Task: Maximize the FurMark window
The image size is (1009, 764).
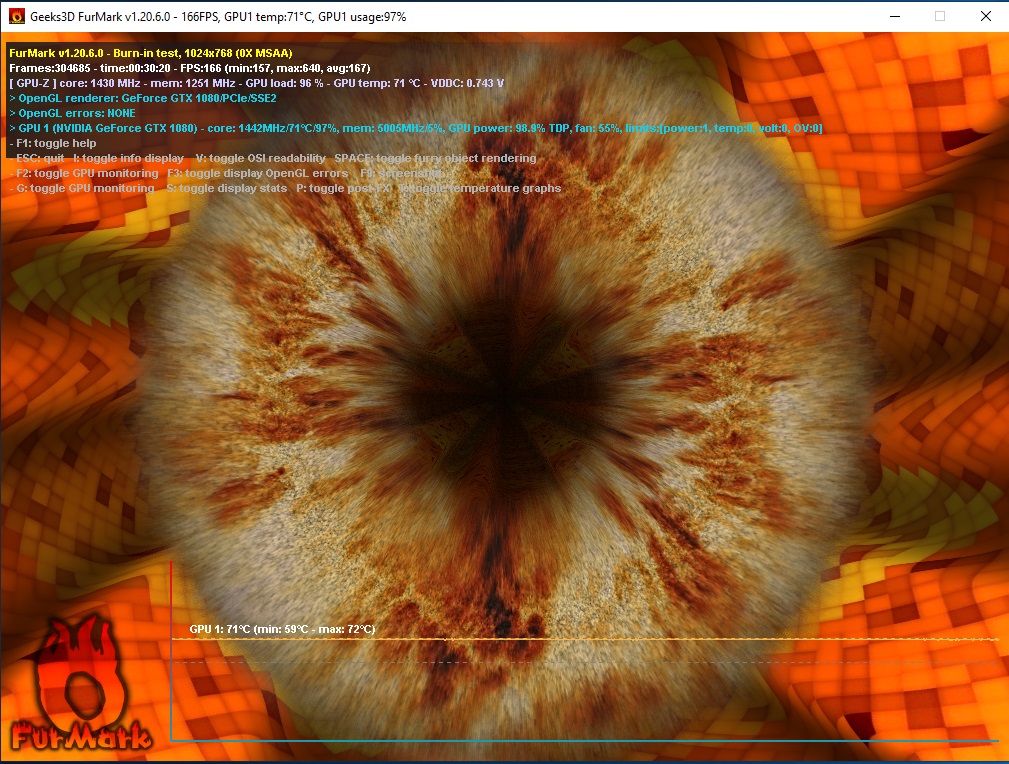Action: pos(940,17)
